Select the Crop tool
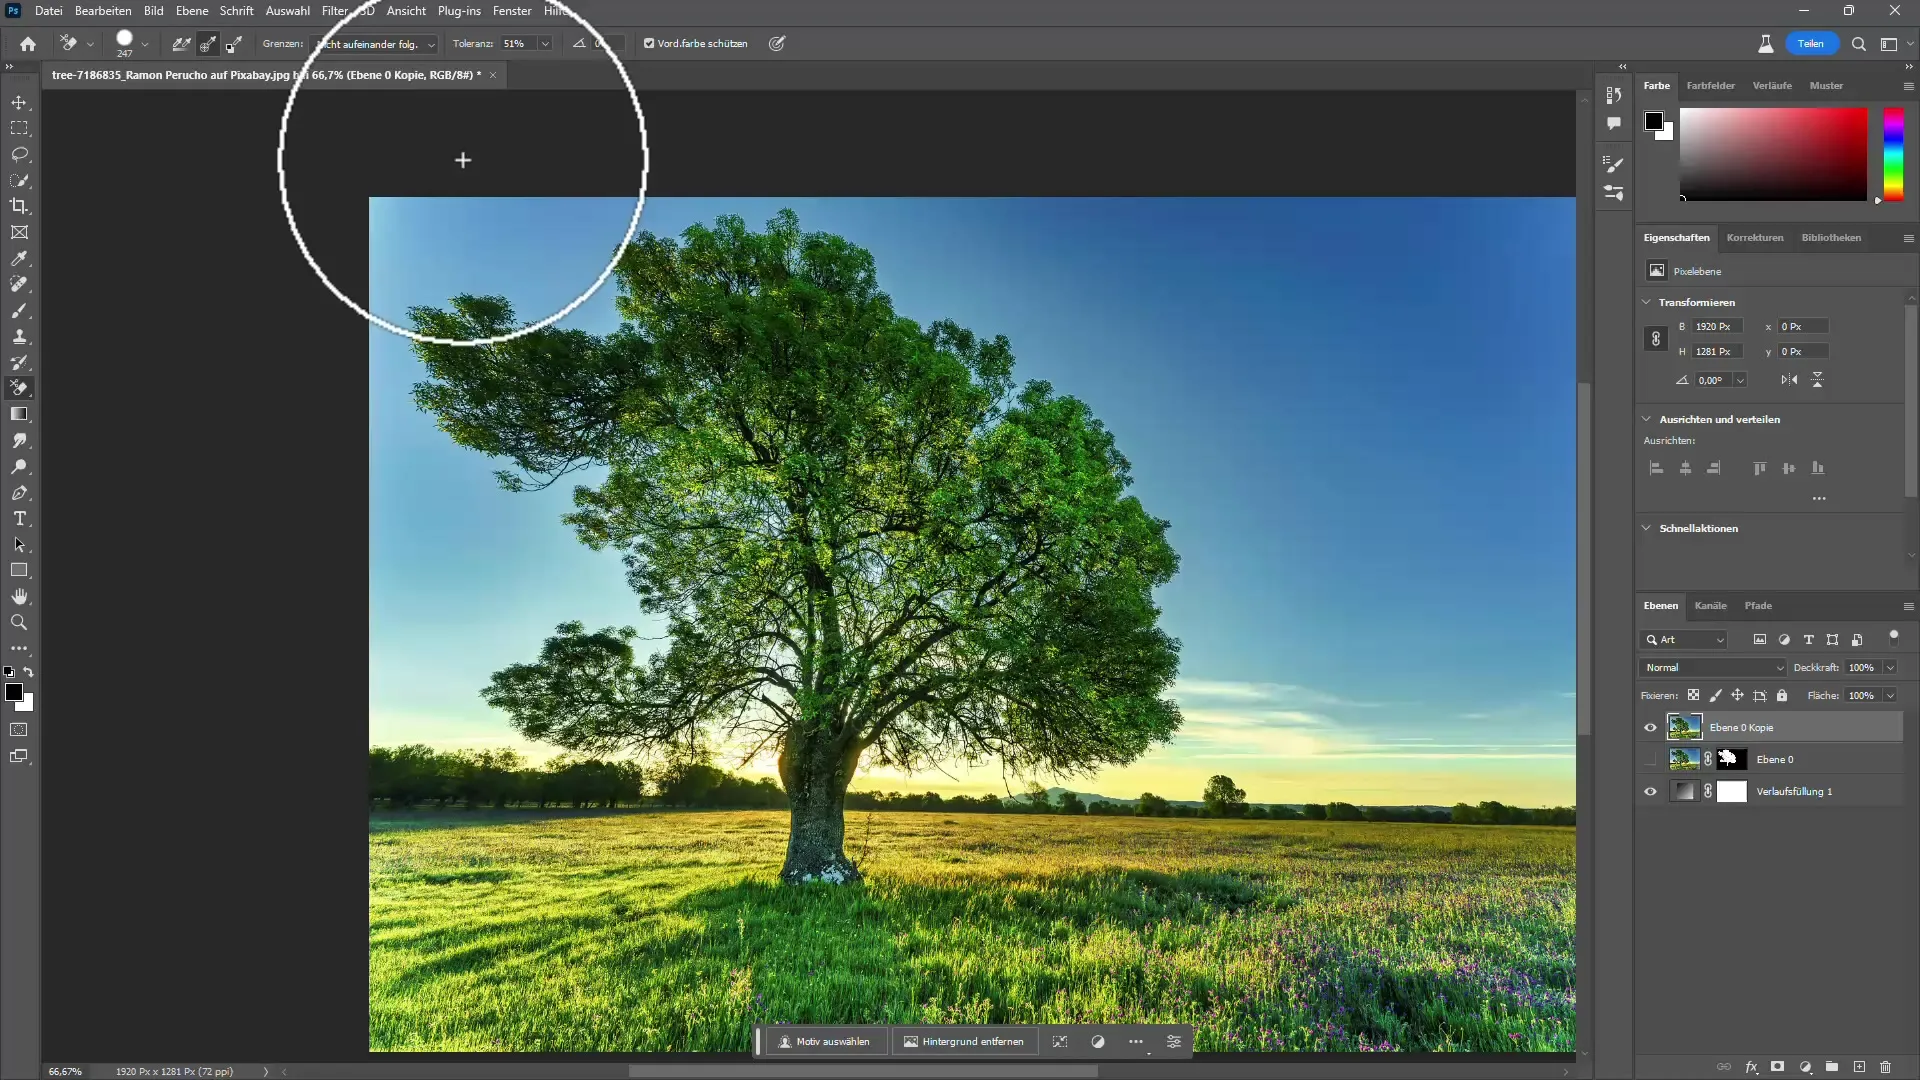The height and width of the screenshot is (1080, 1920). [x=20, y=207]
